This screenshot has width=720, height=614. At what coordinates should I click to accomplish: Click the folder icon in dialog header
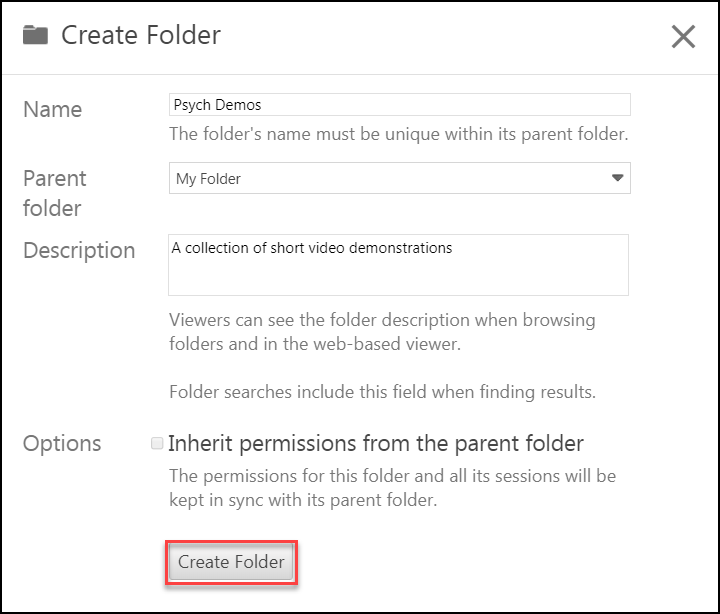(x=36, y=36)
